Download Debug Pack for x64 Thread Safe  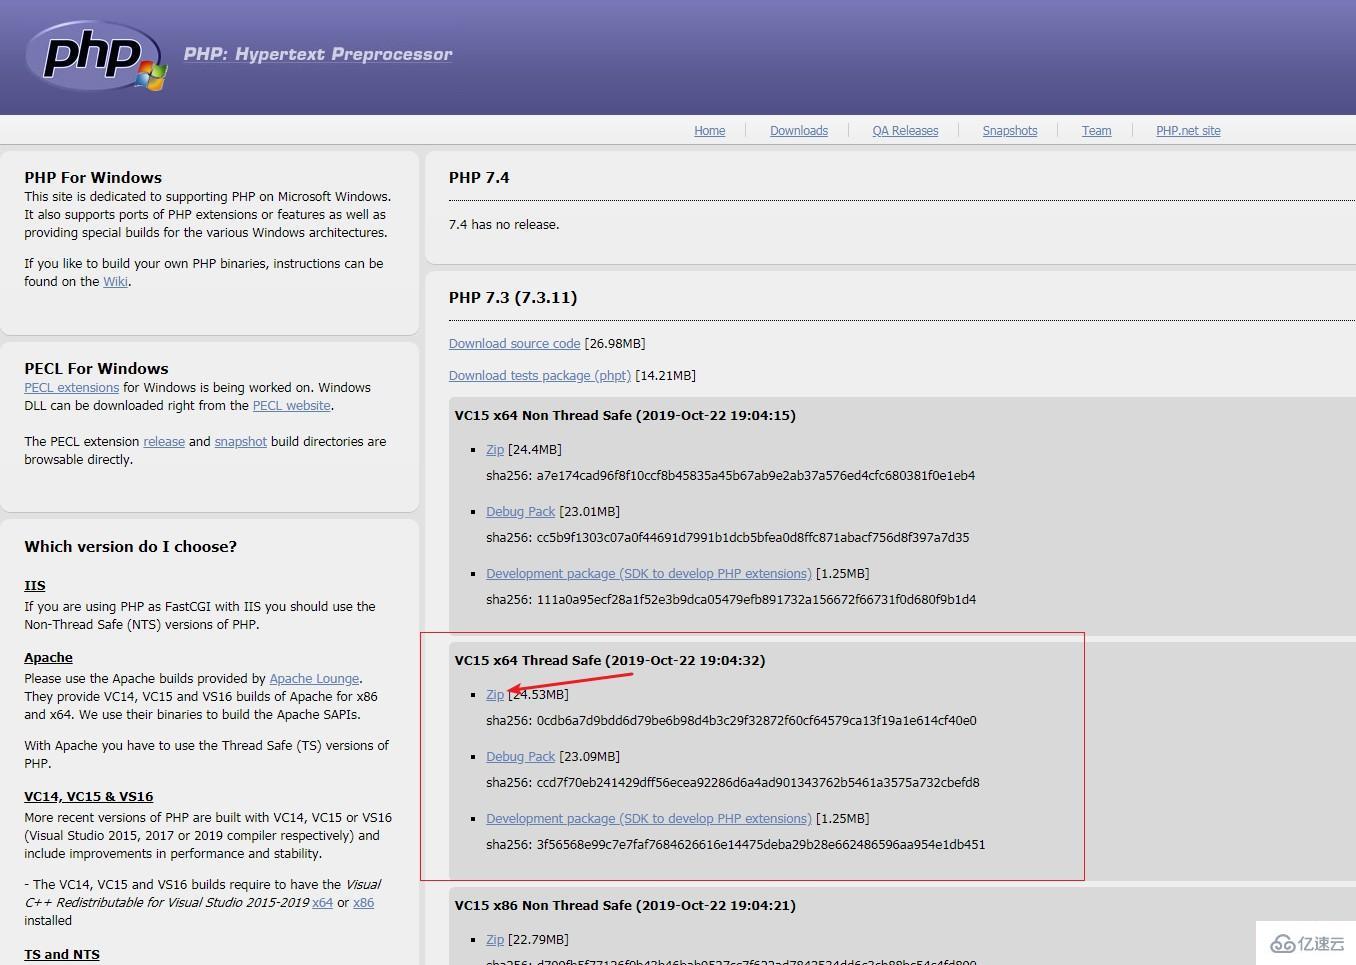520,757
